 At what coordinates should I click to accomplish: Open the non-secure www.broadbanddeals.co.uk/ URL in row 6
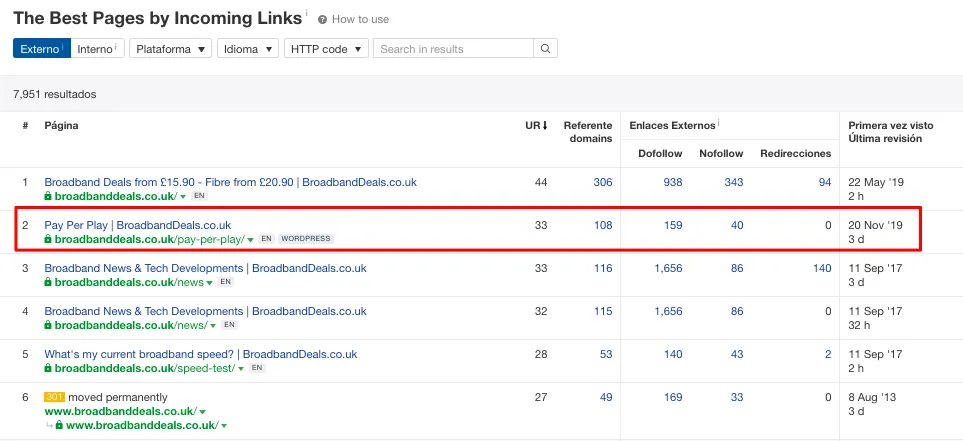[x=120, y=411]
